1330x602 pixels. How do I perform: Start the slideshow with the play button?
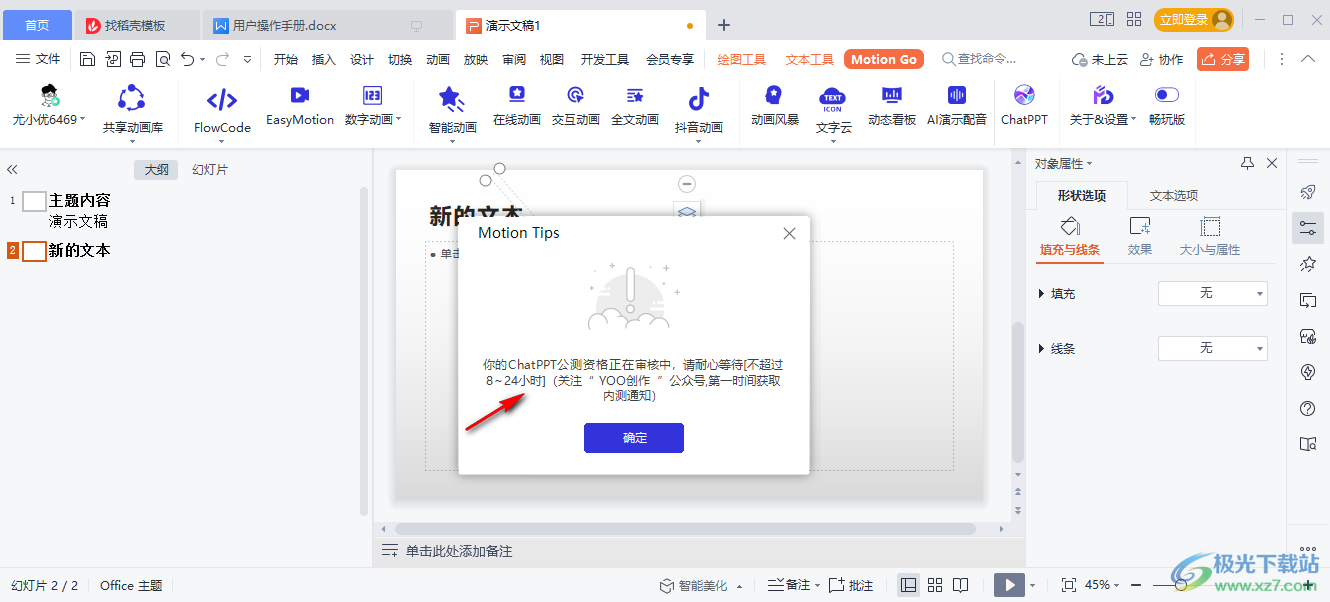pyautogui.click(x=1010, y=585)
